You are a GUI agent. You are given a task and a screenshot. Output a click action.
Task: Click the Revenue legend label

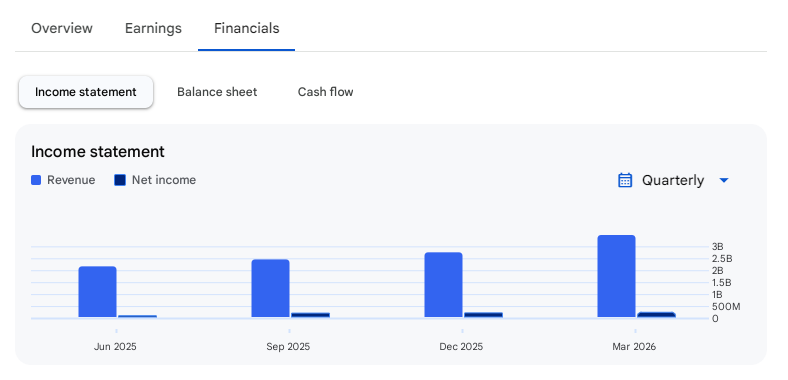point(71,180)
